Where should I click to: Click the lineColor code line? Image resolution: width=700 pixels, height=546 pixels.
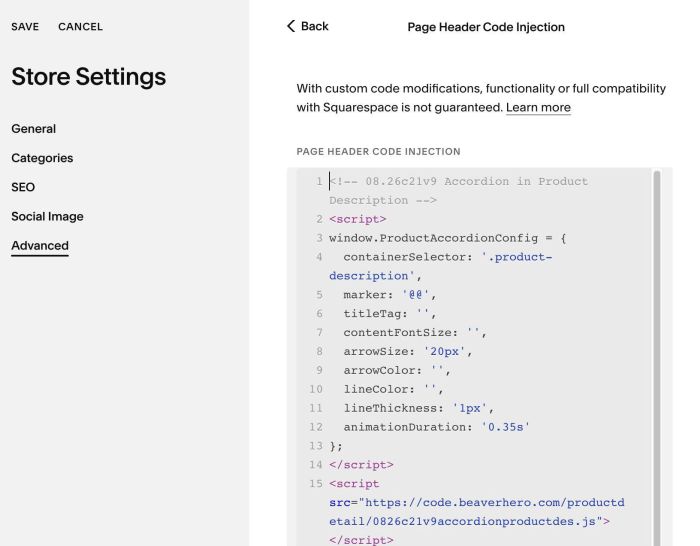(393, 389)
